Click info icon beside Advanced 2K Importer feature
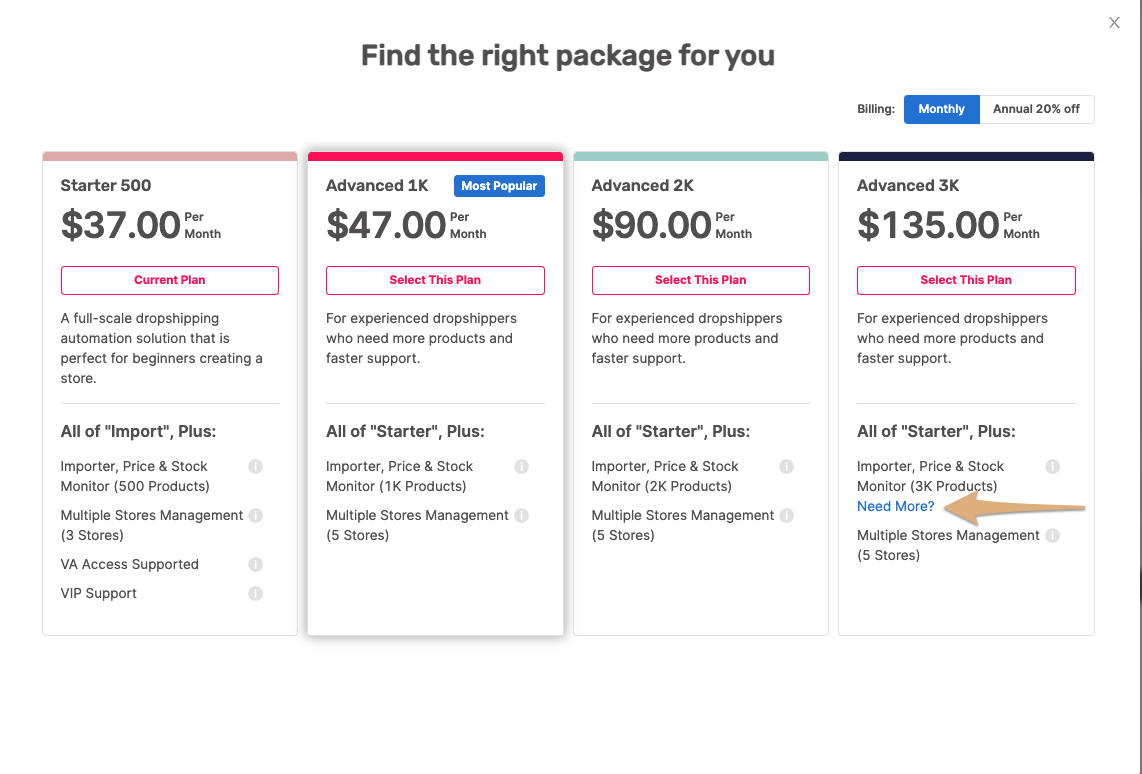 click(x=787, y=467)
